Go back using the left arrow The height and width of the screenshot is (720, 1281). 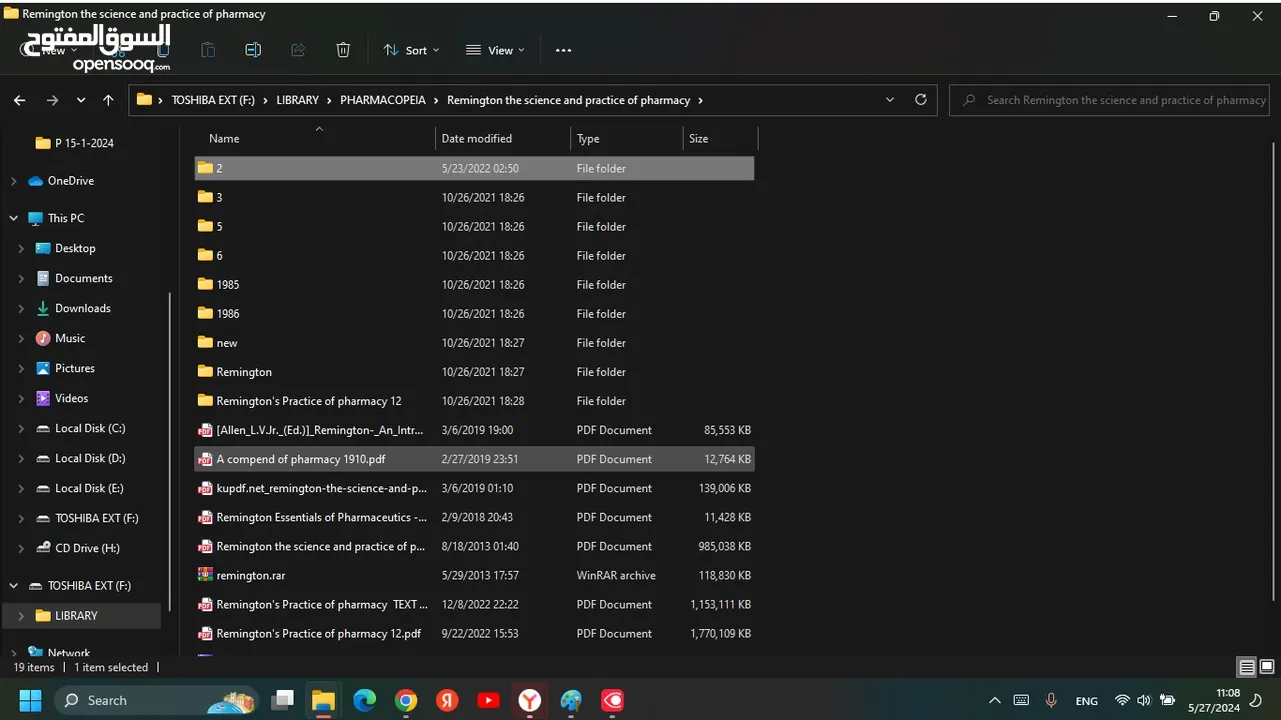tap(20, 100)
